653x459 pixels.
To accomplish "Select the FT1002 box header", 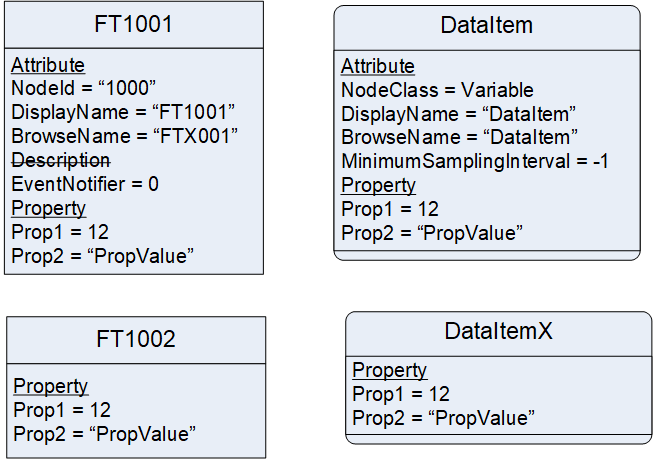I will click(136, 339).
